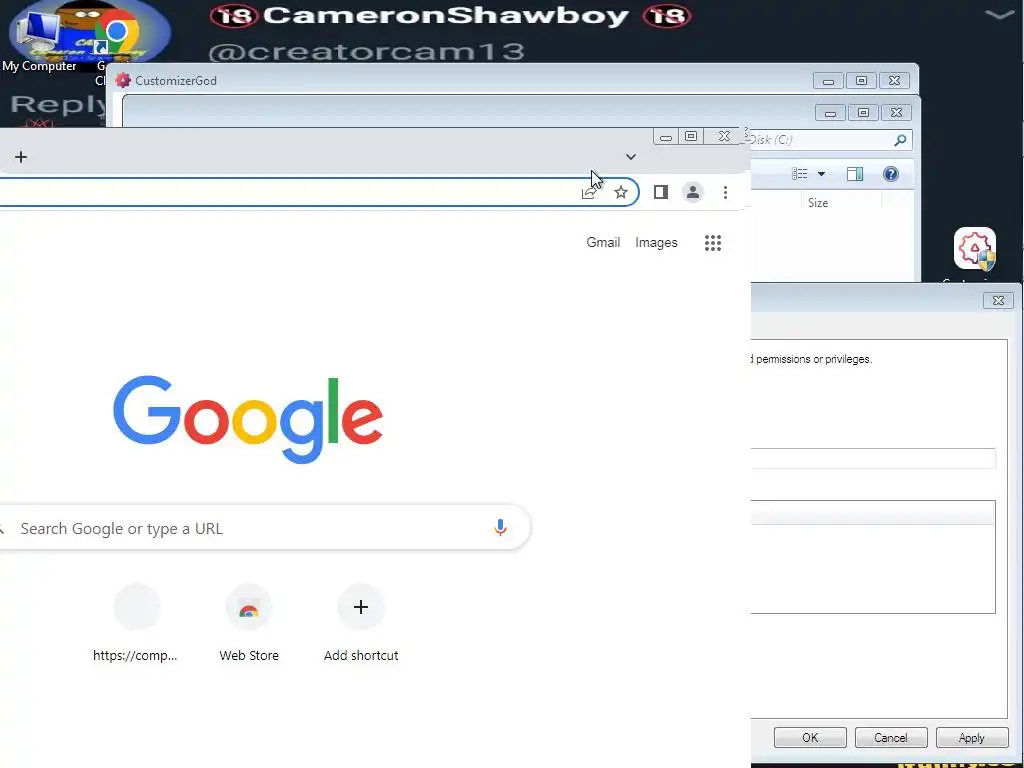Screen dimensions: 1024x768
Task: Toggle Chrome side panel icon
Action: [661, 192]
